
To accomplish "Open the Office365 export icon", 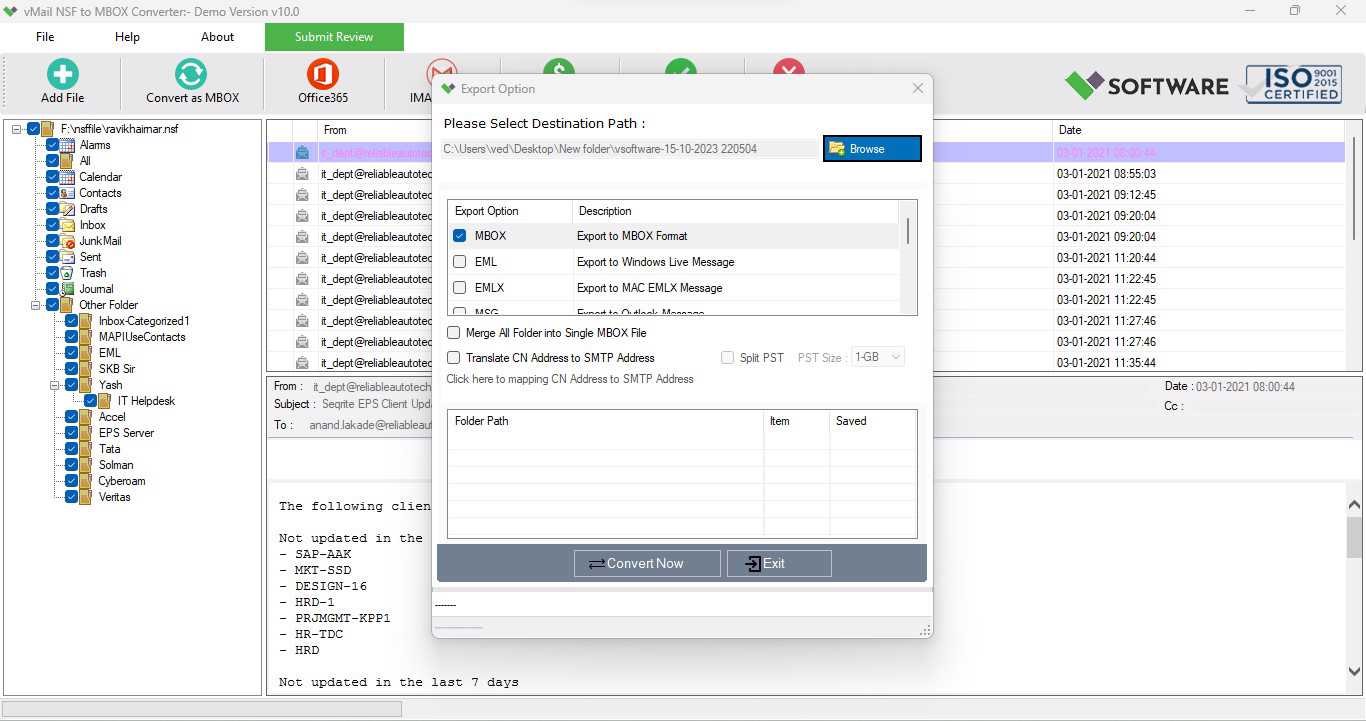I will [322, 74].
